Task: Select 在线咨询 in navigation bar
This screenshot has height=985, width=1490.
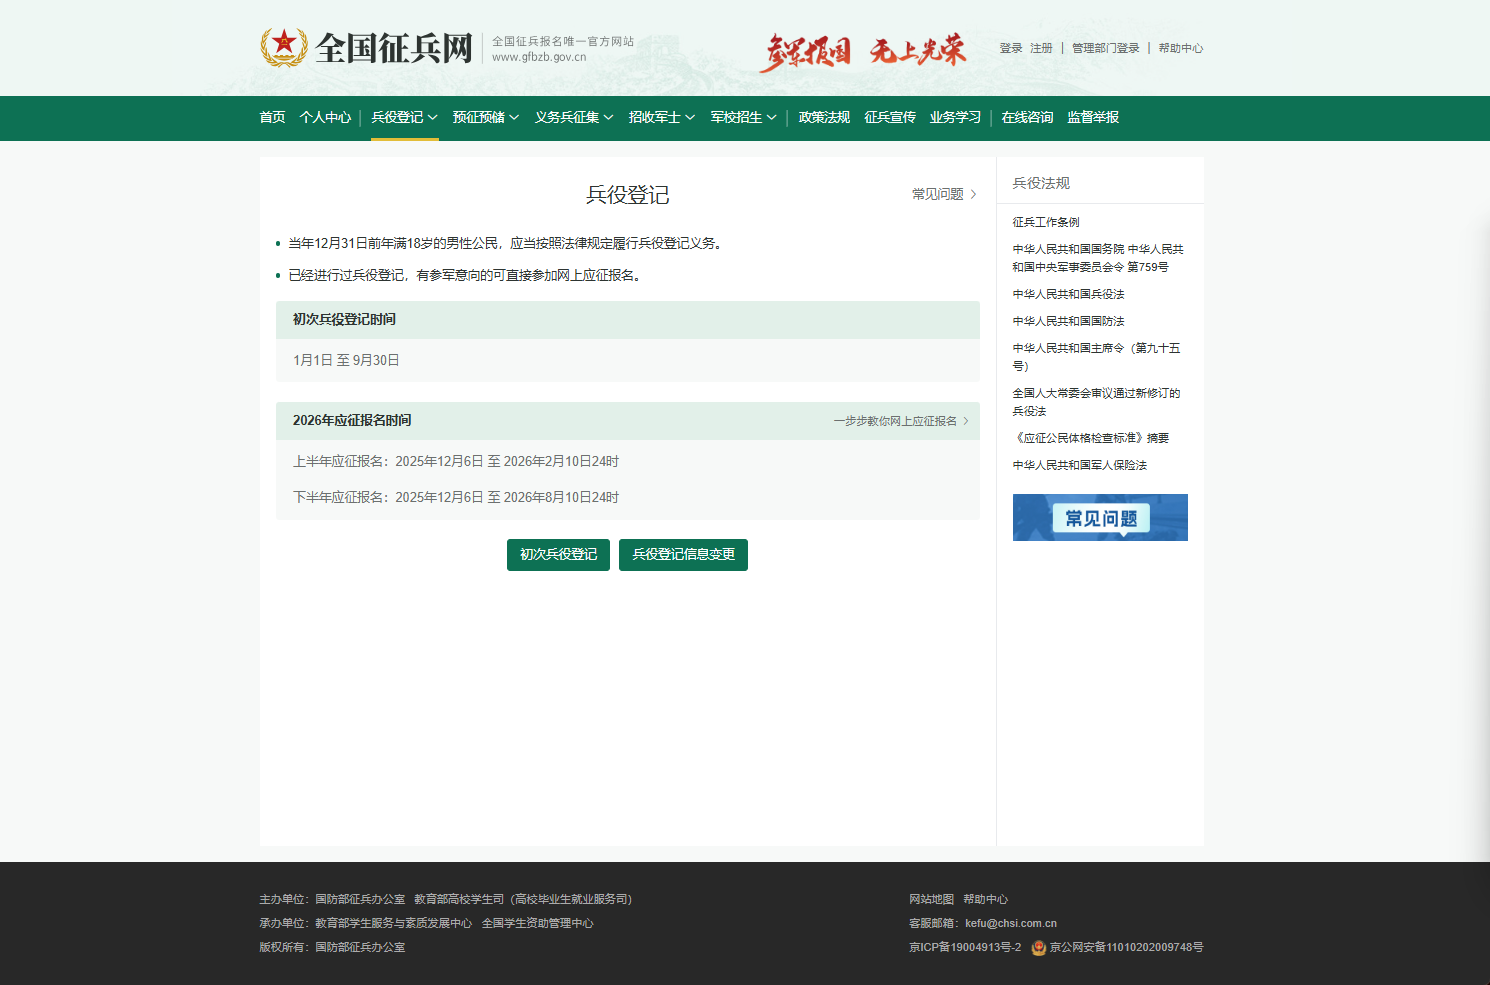Action: (1027, 118)
